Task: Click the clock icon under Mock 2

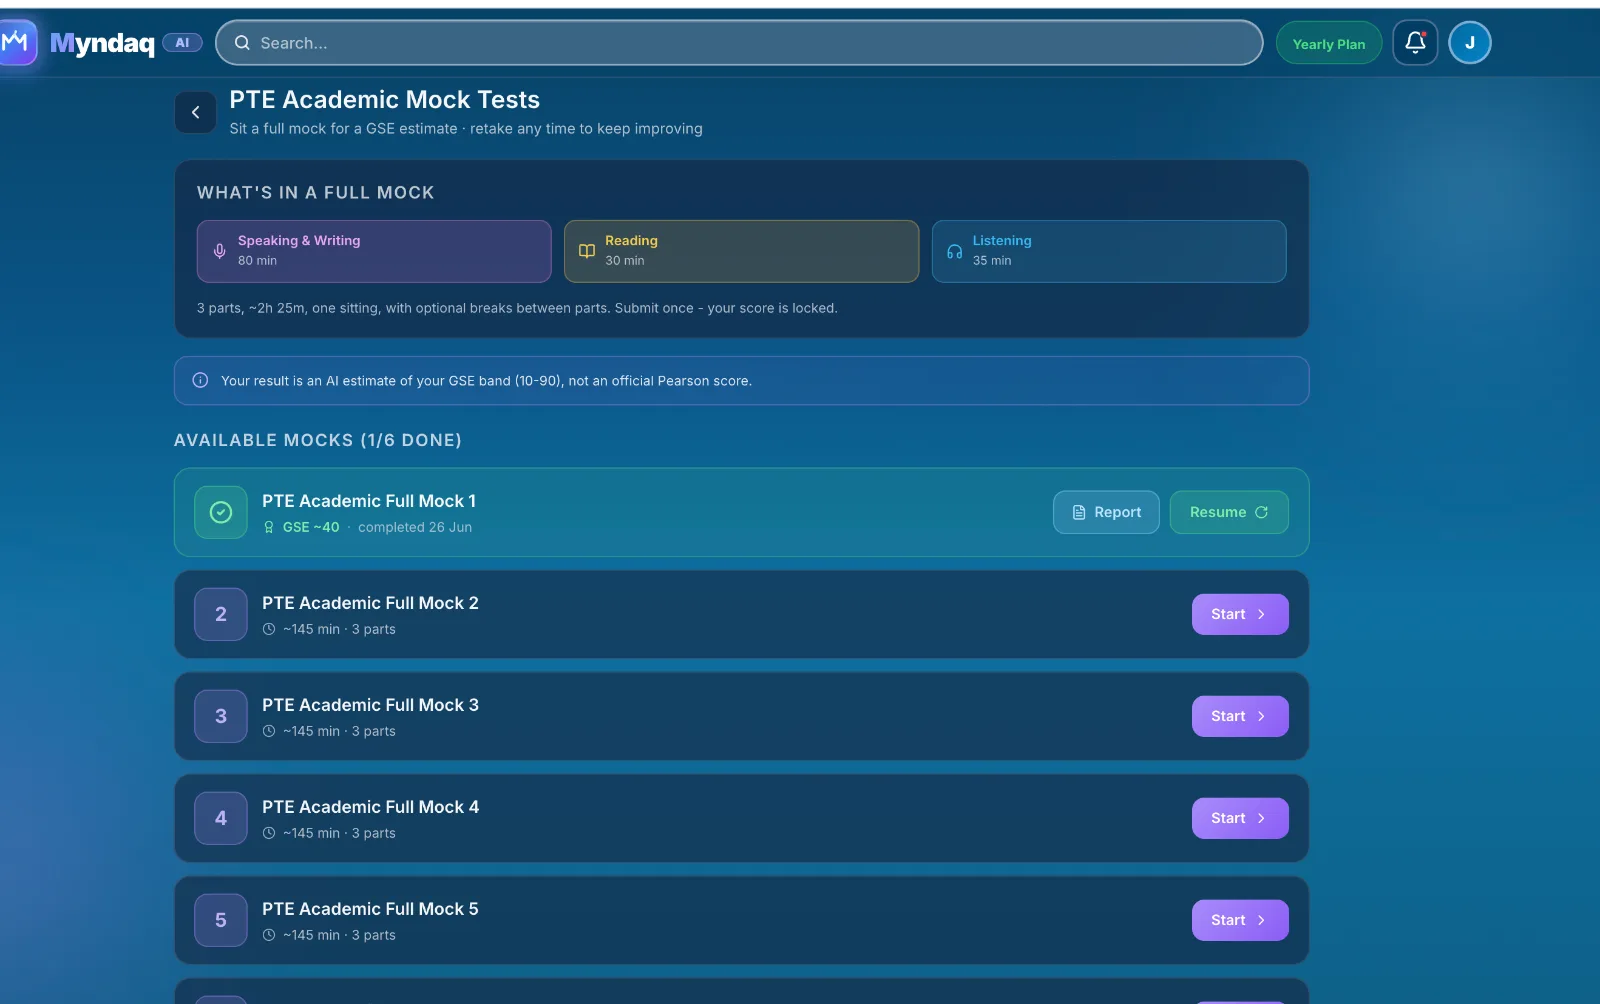Action: point(269,629)
